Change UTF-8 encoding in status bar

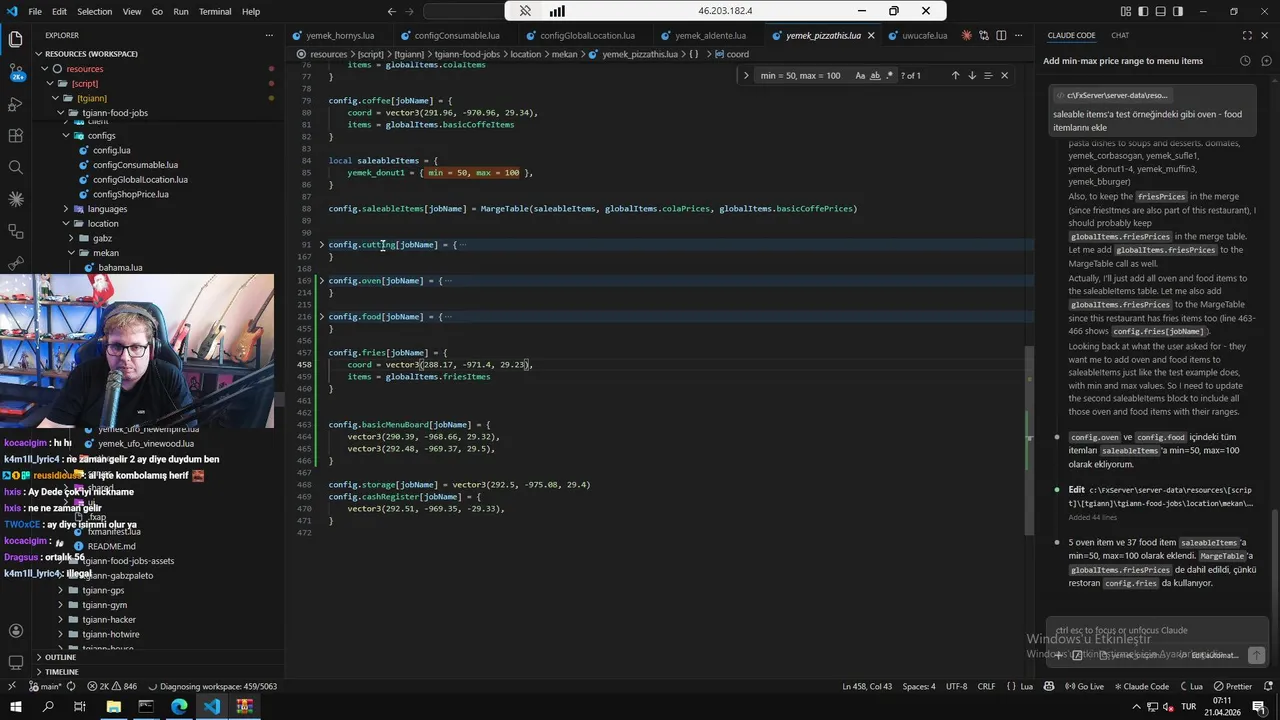(956, 686)
